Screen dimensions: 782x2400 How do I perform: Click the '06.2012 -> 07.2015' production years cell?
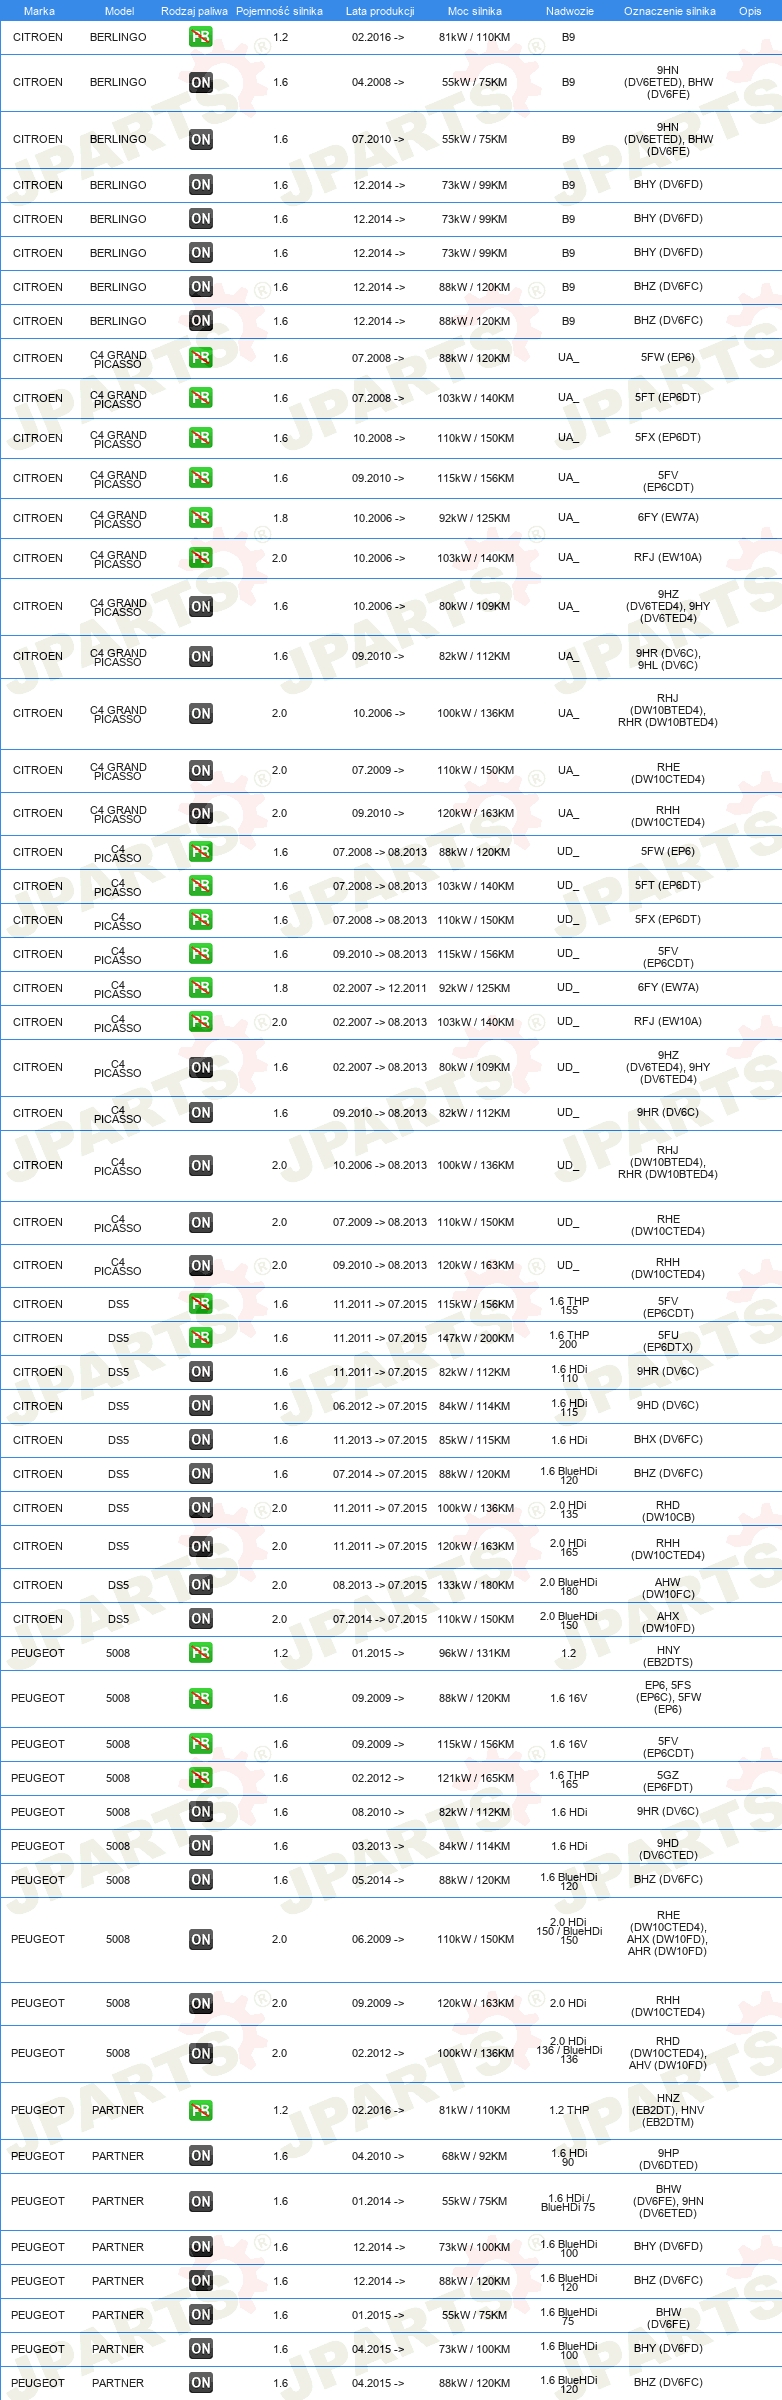point(380,1406)
